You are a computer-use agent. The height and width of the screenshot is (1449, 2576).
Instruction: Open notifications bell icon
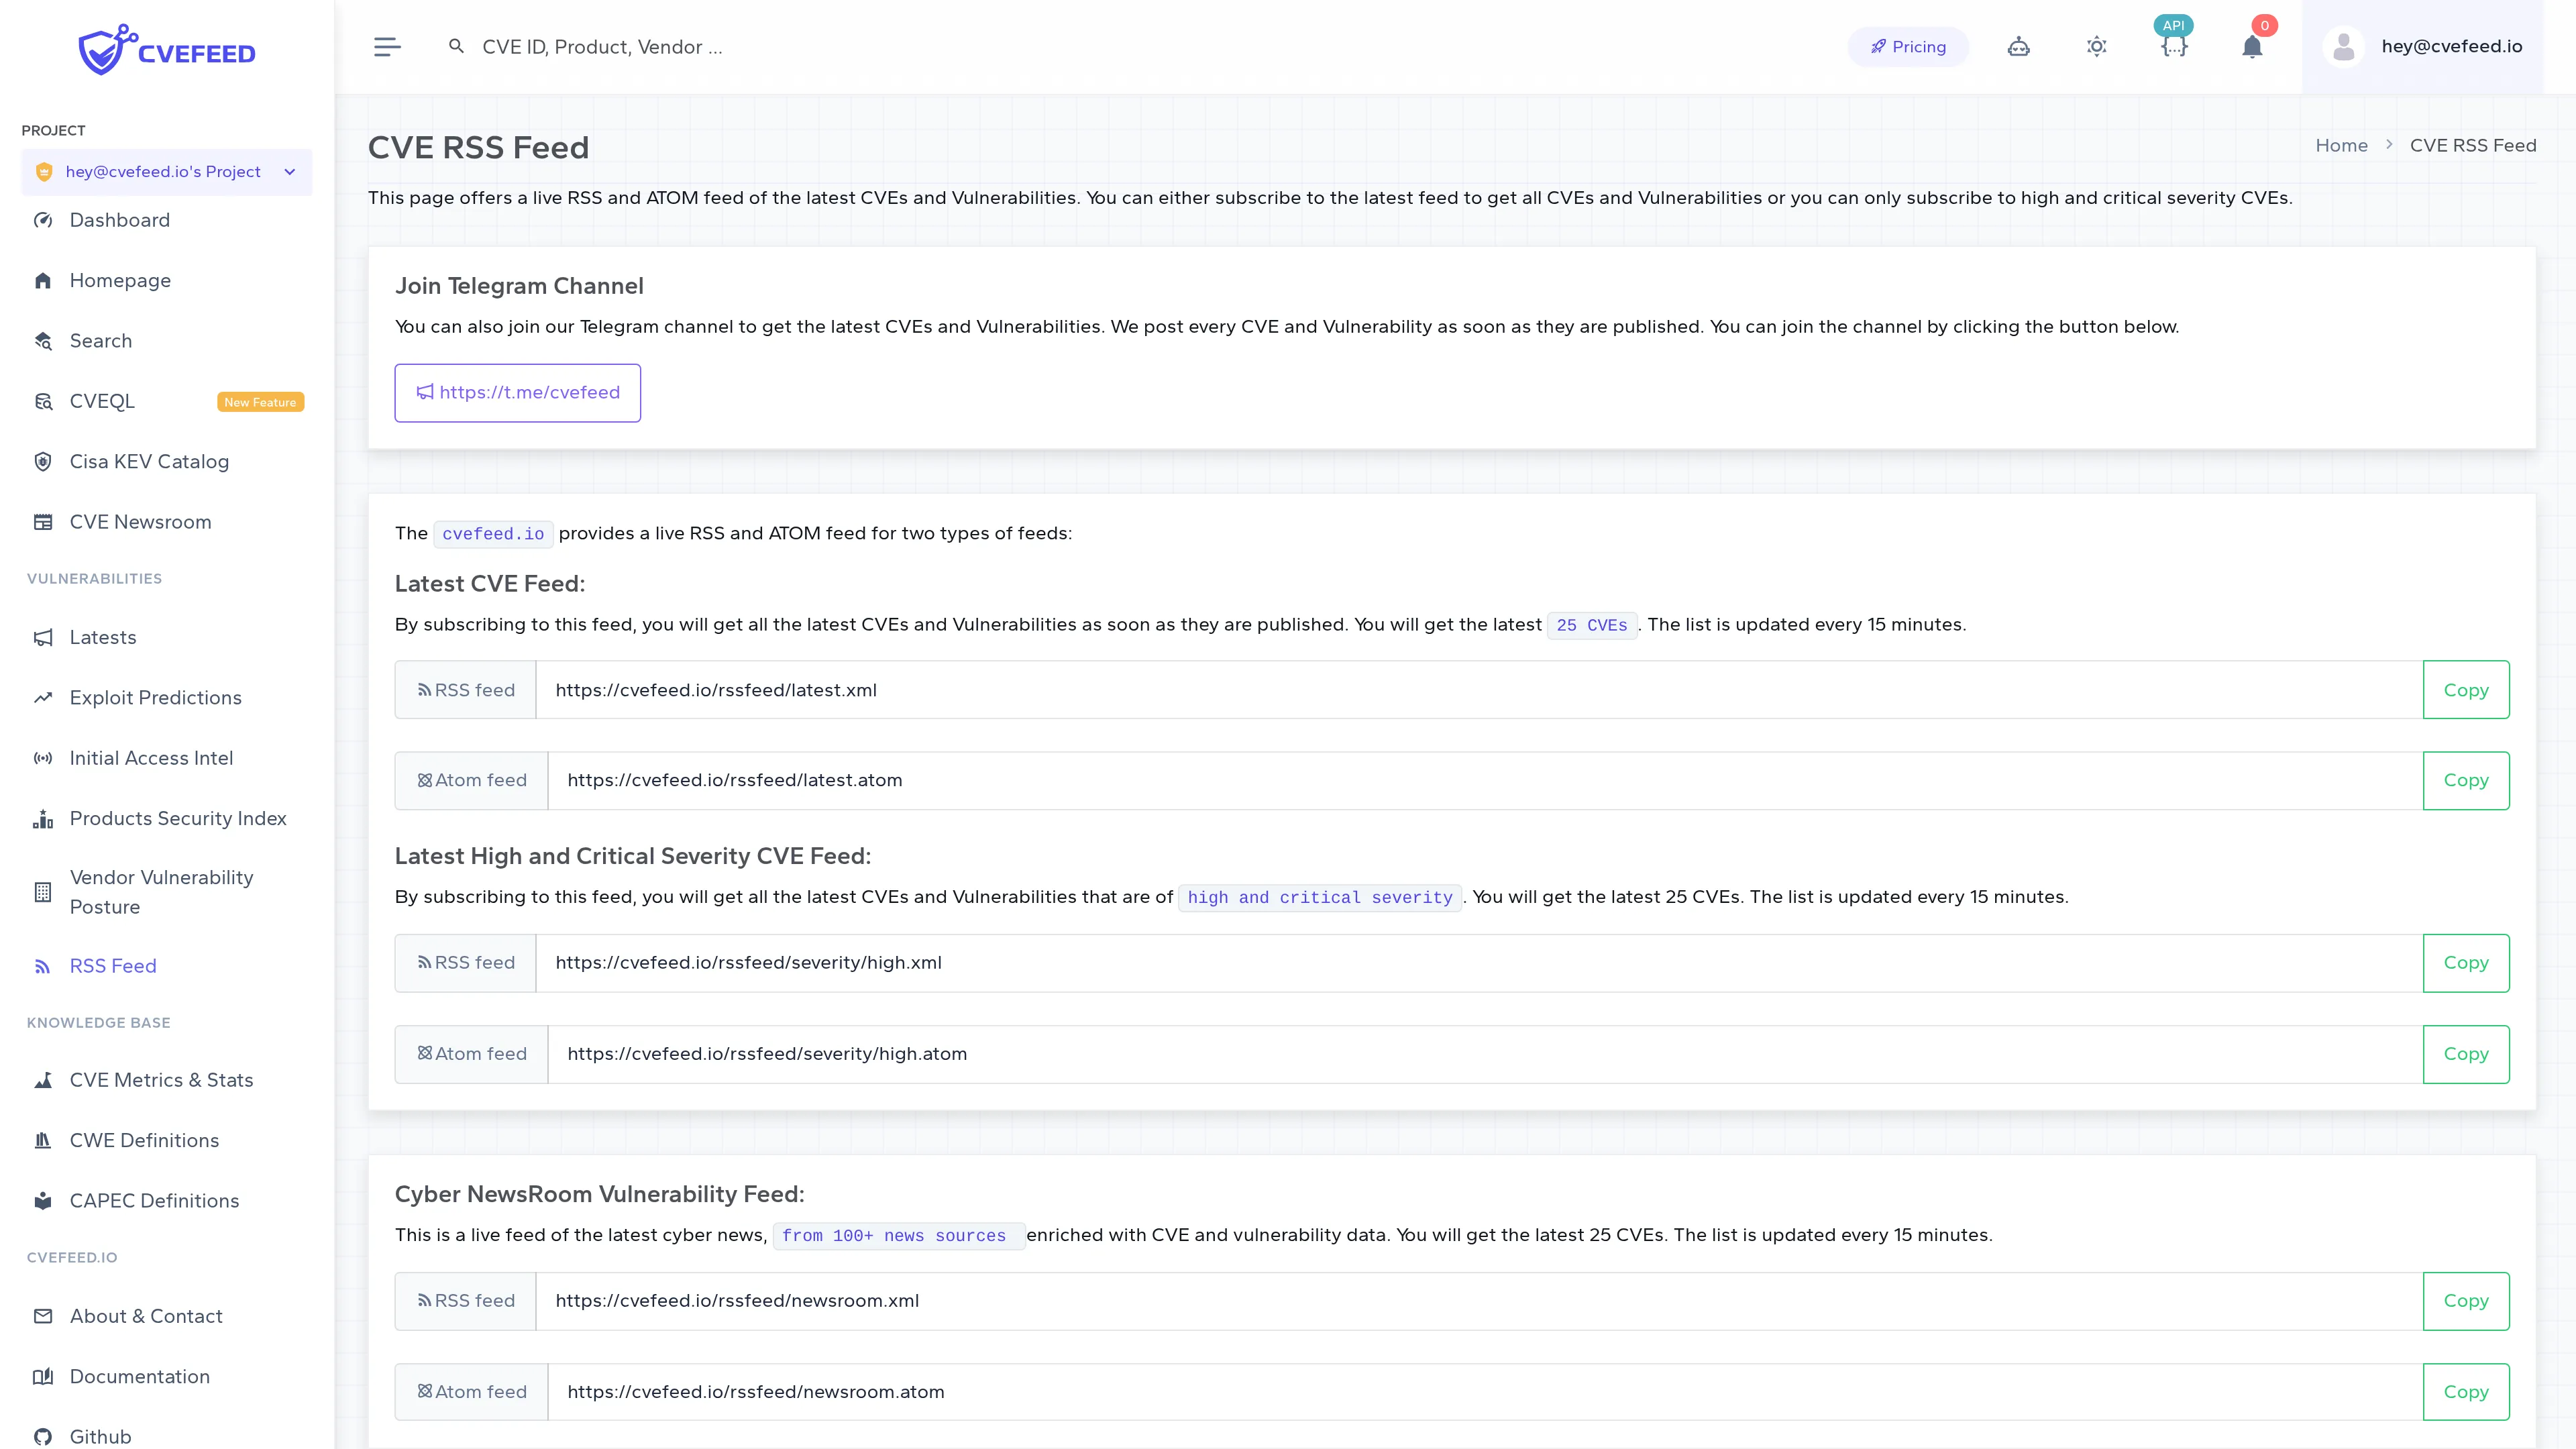tap(2252, 47)
